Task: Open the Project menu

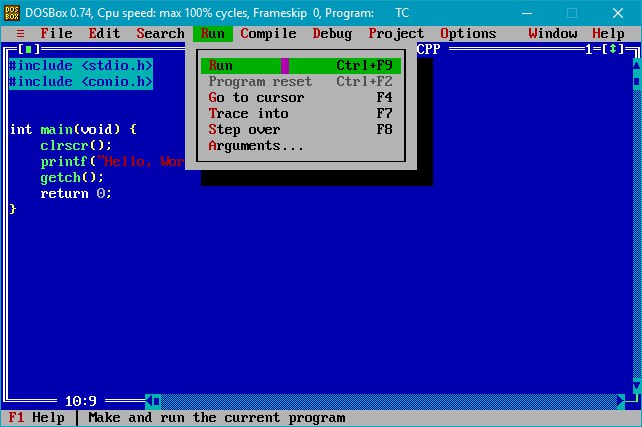Action: (x=396, y=34)
